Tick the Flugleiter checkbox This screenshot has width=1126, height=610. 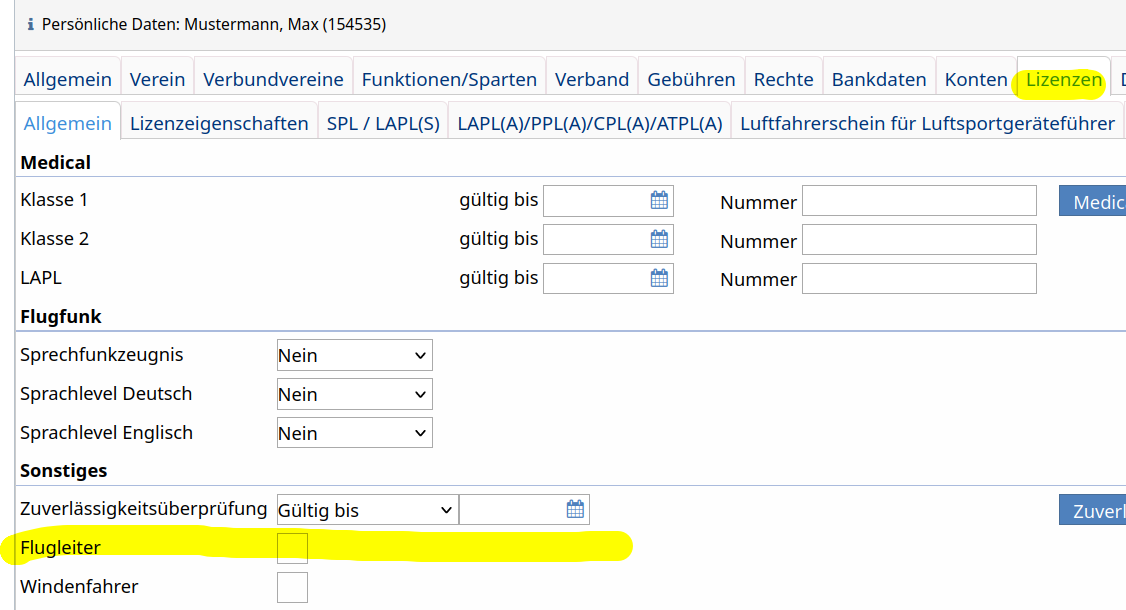click(x=292, y=548)
